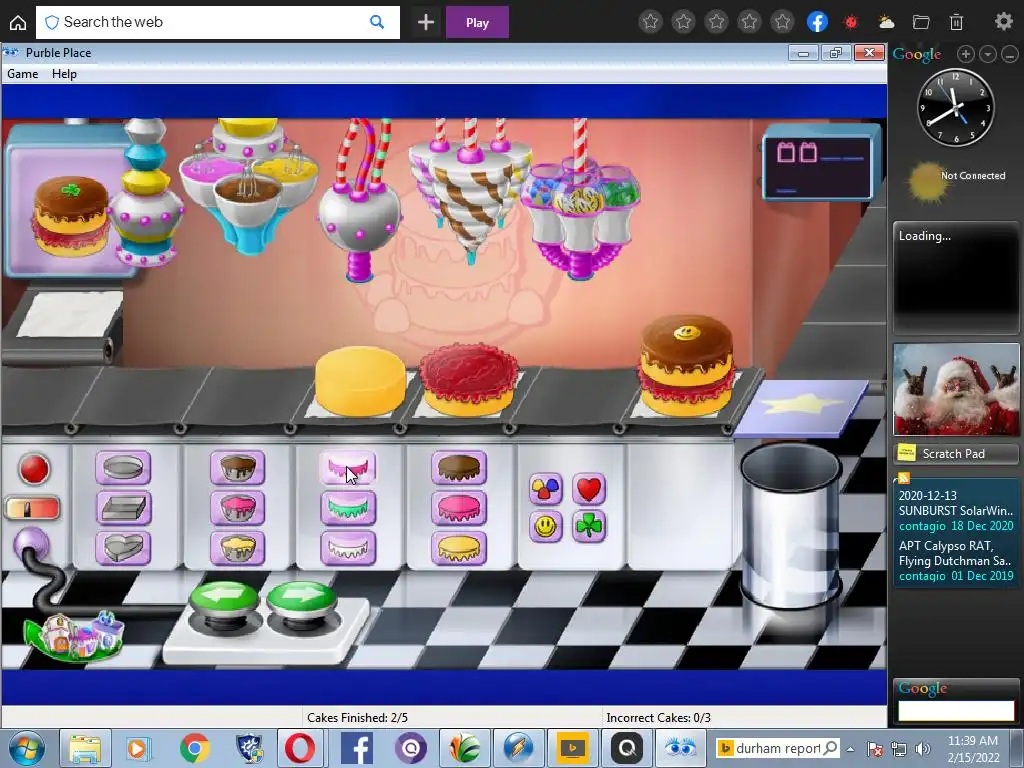
Task: Click the red-frosted cake on conveyor
Action: coord(469,380)
